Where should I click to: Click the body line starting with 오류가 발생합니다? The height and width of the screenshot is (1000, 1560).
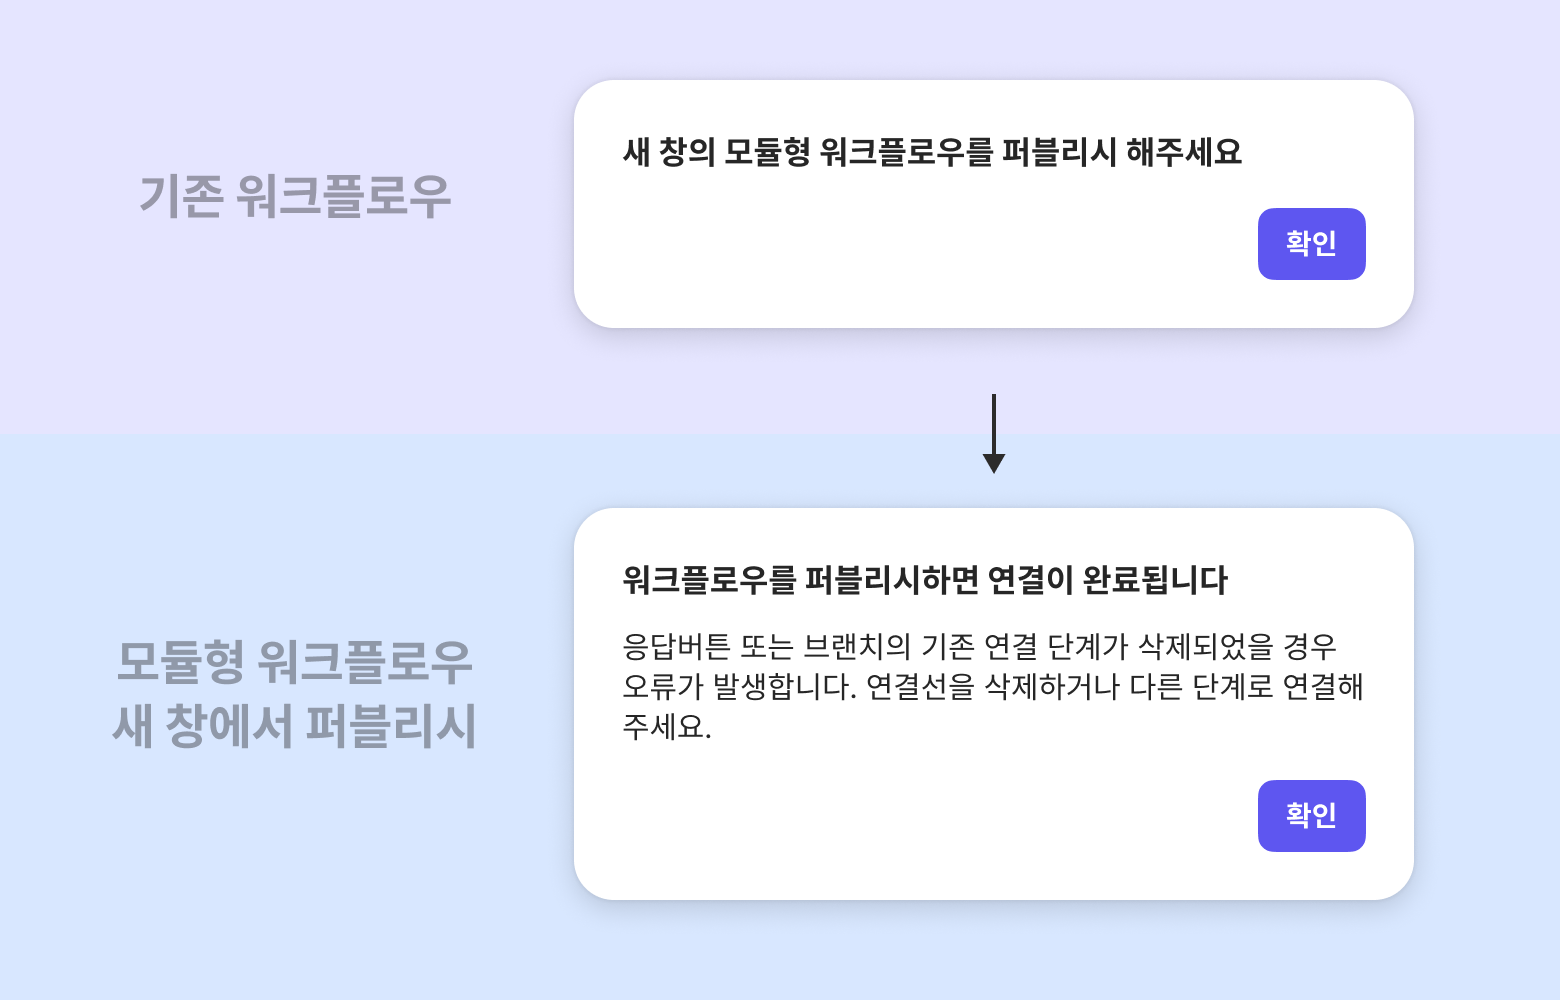click(x=992, y=687)
